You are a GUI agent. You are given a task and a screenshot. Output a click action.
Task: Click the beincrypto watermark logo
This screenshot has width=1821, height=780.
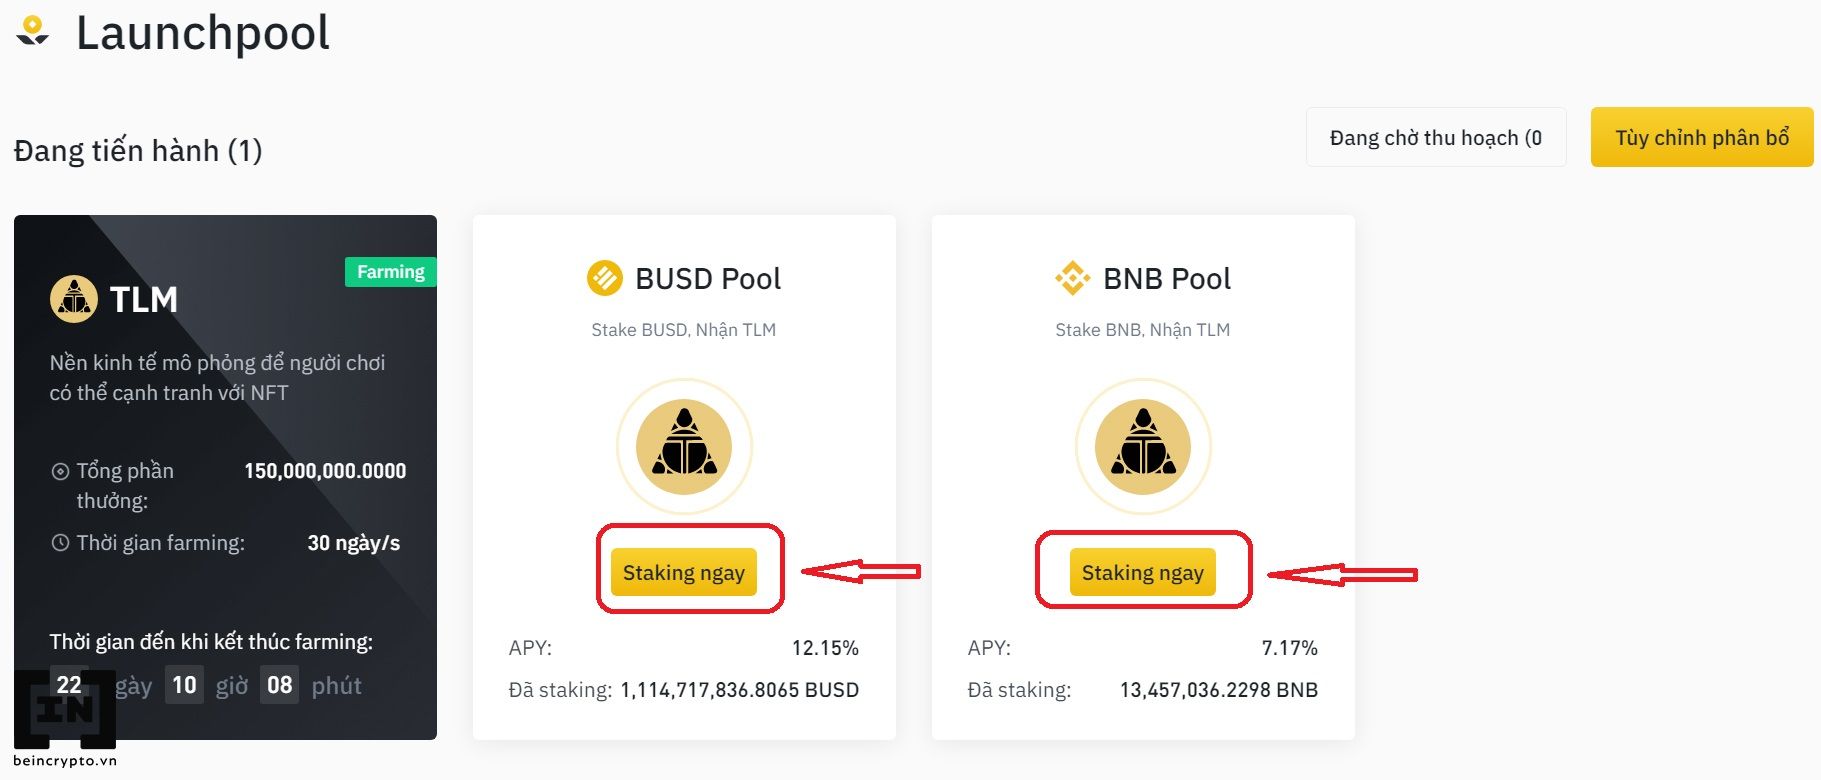tap(65, 715)
